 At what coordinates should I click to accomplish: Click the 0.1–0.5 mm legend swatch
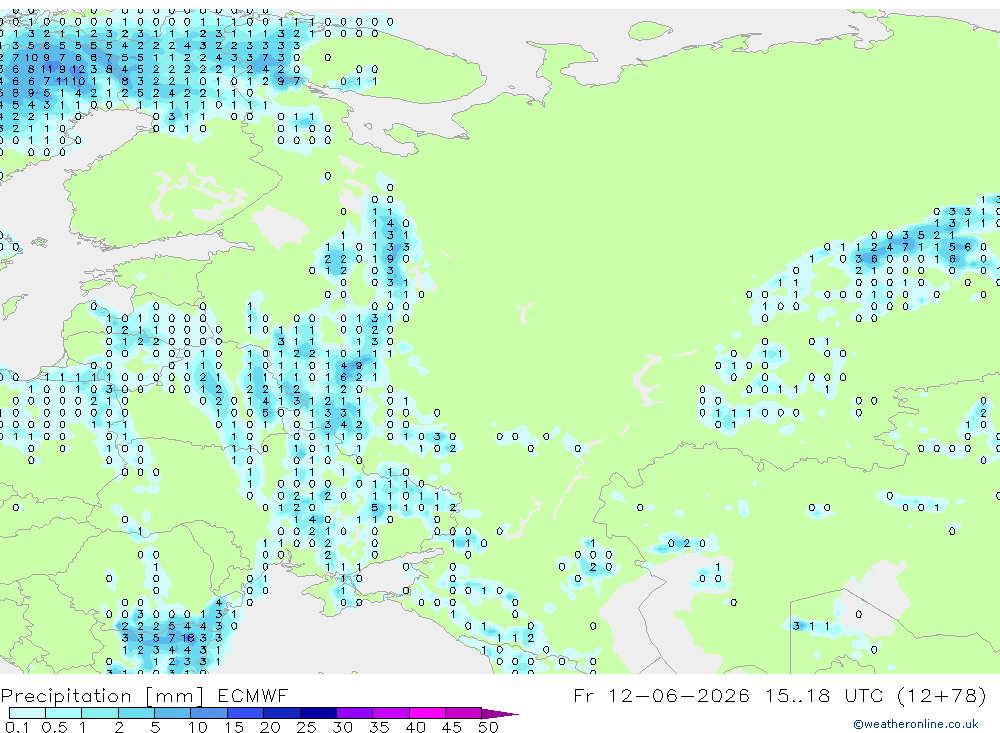click(27, 713)
